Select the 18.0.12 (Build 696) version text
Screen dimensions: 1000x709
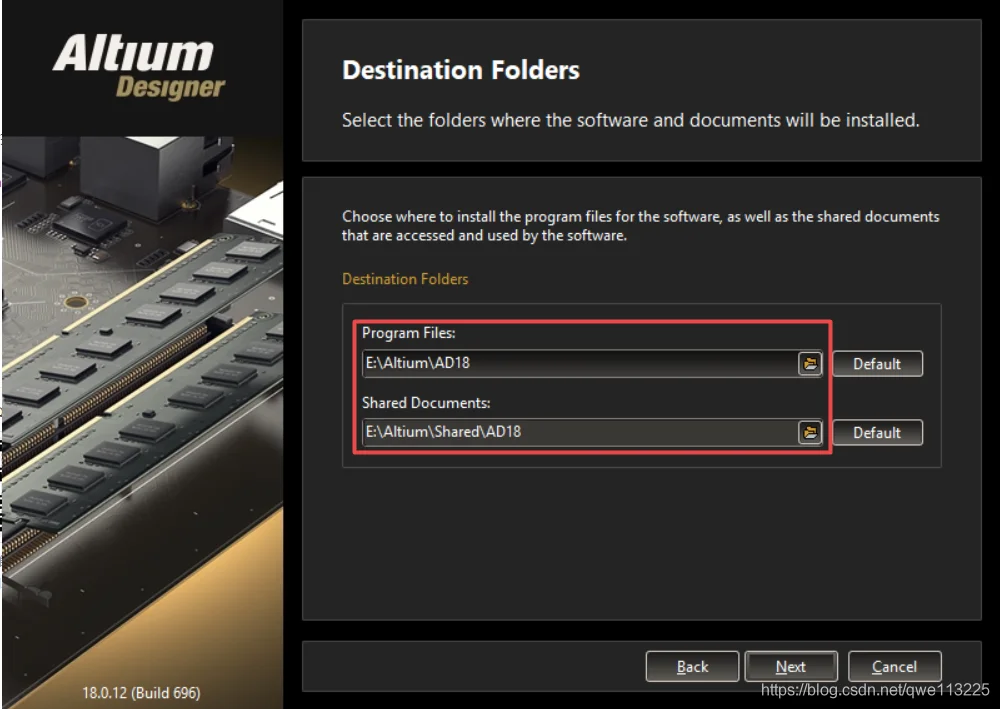141,692
